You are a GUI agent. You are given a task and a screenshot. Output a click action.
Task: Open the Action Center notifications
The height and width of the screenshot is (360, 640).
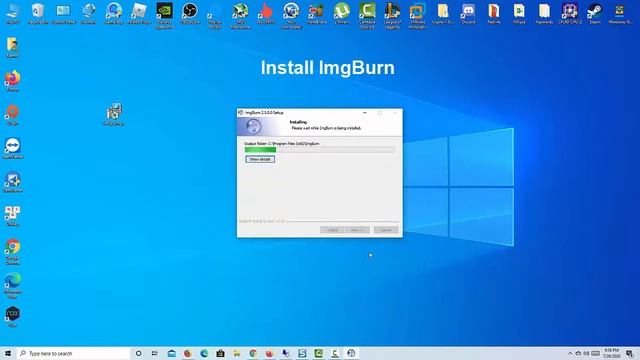tap(630, 353)
